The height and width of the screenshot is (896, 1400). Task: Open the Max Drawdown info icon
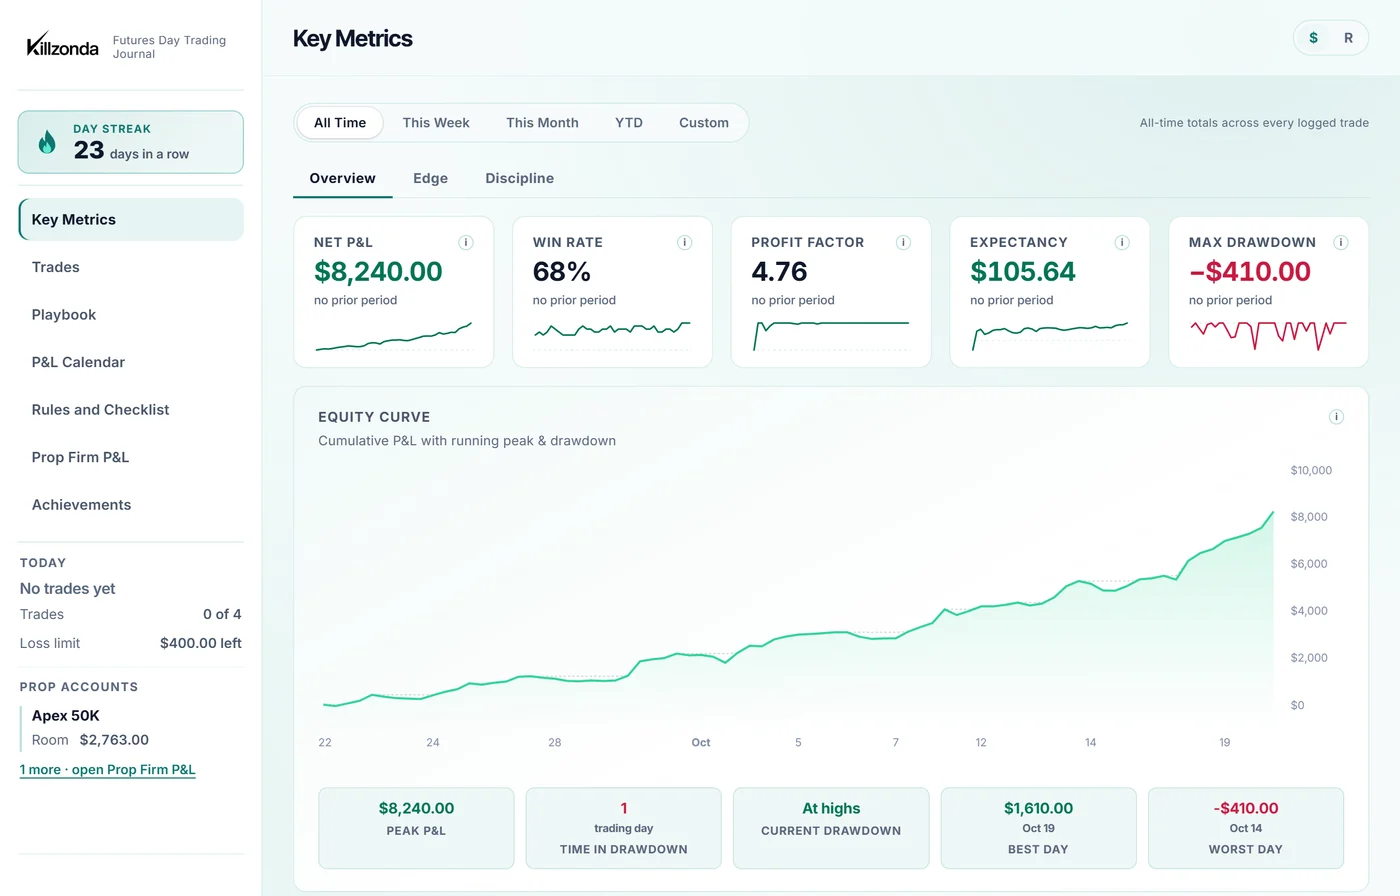point(1341,242)
